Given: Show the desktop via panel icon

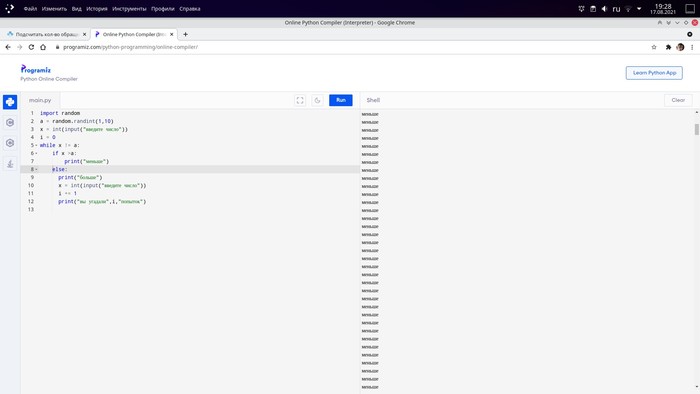Looking at the screenshot, I should click(690, 8).
